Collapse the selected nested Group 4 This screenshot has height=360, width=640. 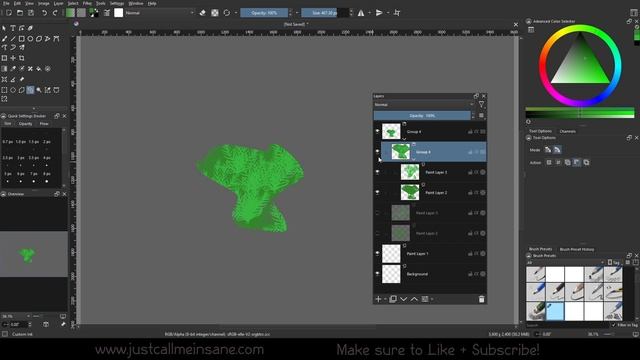tap(413, 160)
